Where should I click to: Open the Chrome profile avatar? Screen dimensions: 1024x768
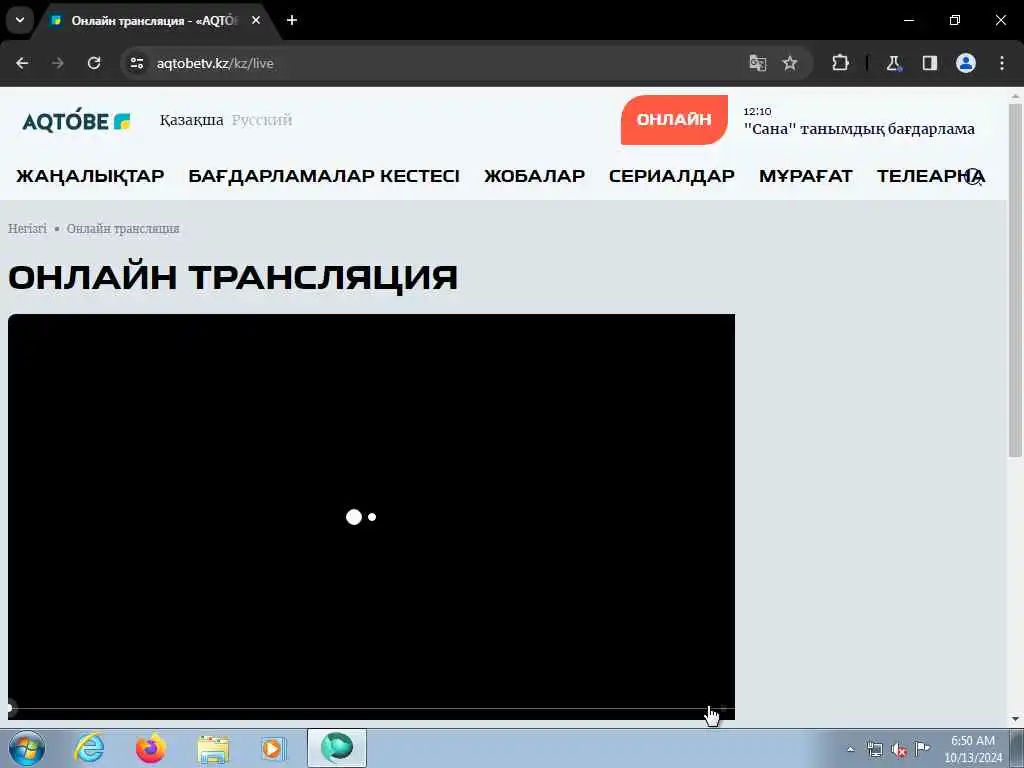click(x=966, y=63)
